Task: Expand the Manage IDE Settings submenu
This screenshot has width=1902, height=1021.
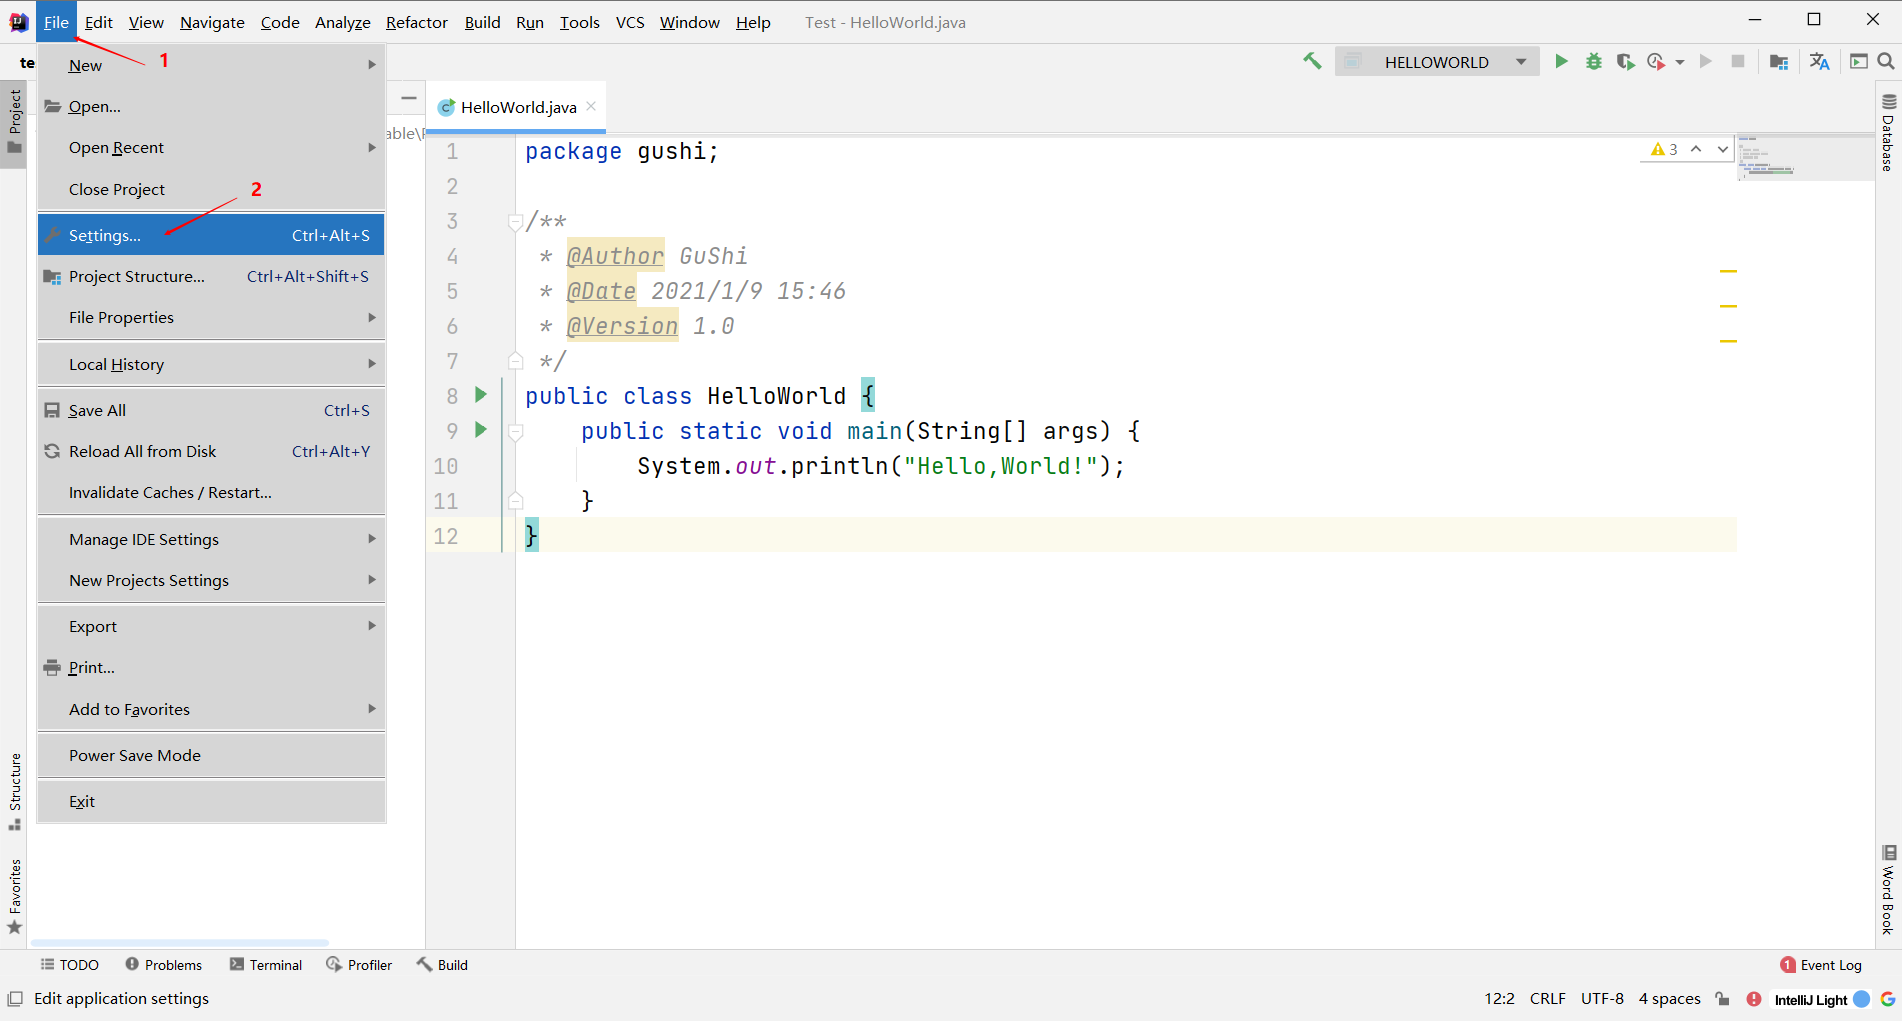Action: (x=211, y=540)
